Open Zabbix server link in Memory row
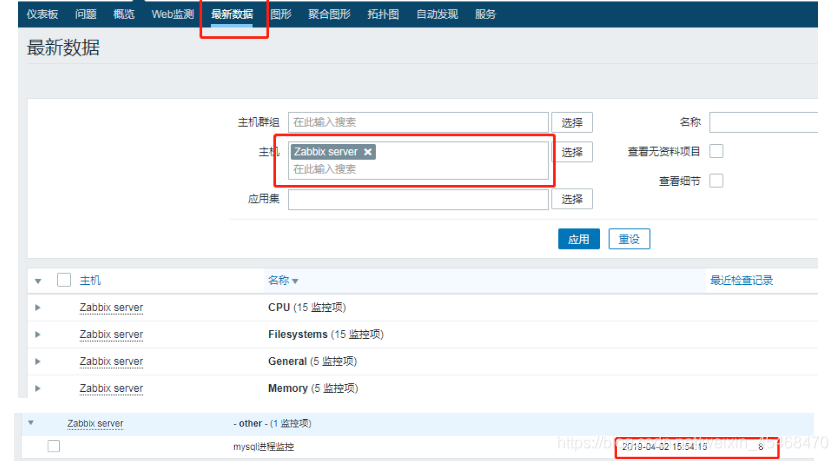Screen dimensions: 838x461 click(x=111, y=388)
